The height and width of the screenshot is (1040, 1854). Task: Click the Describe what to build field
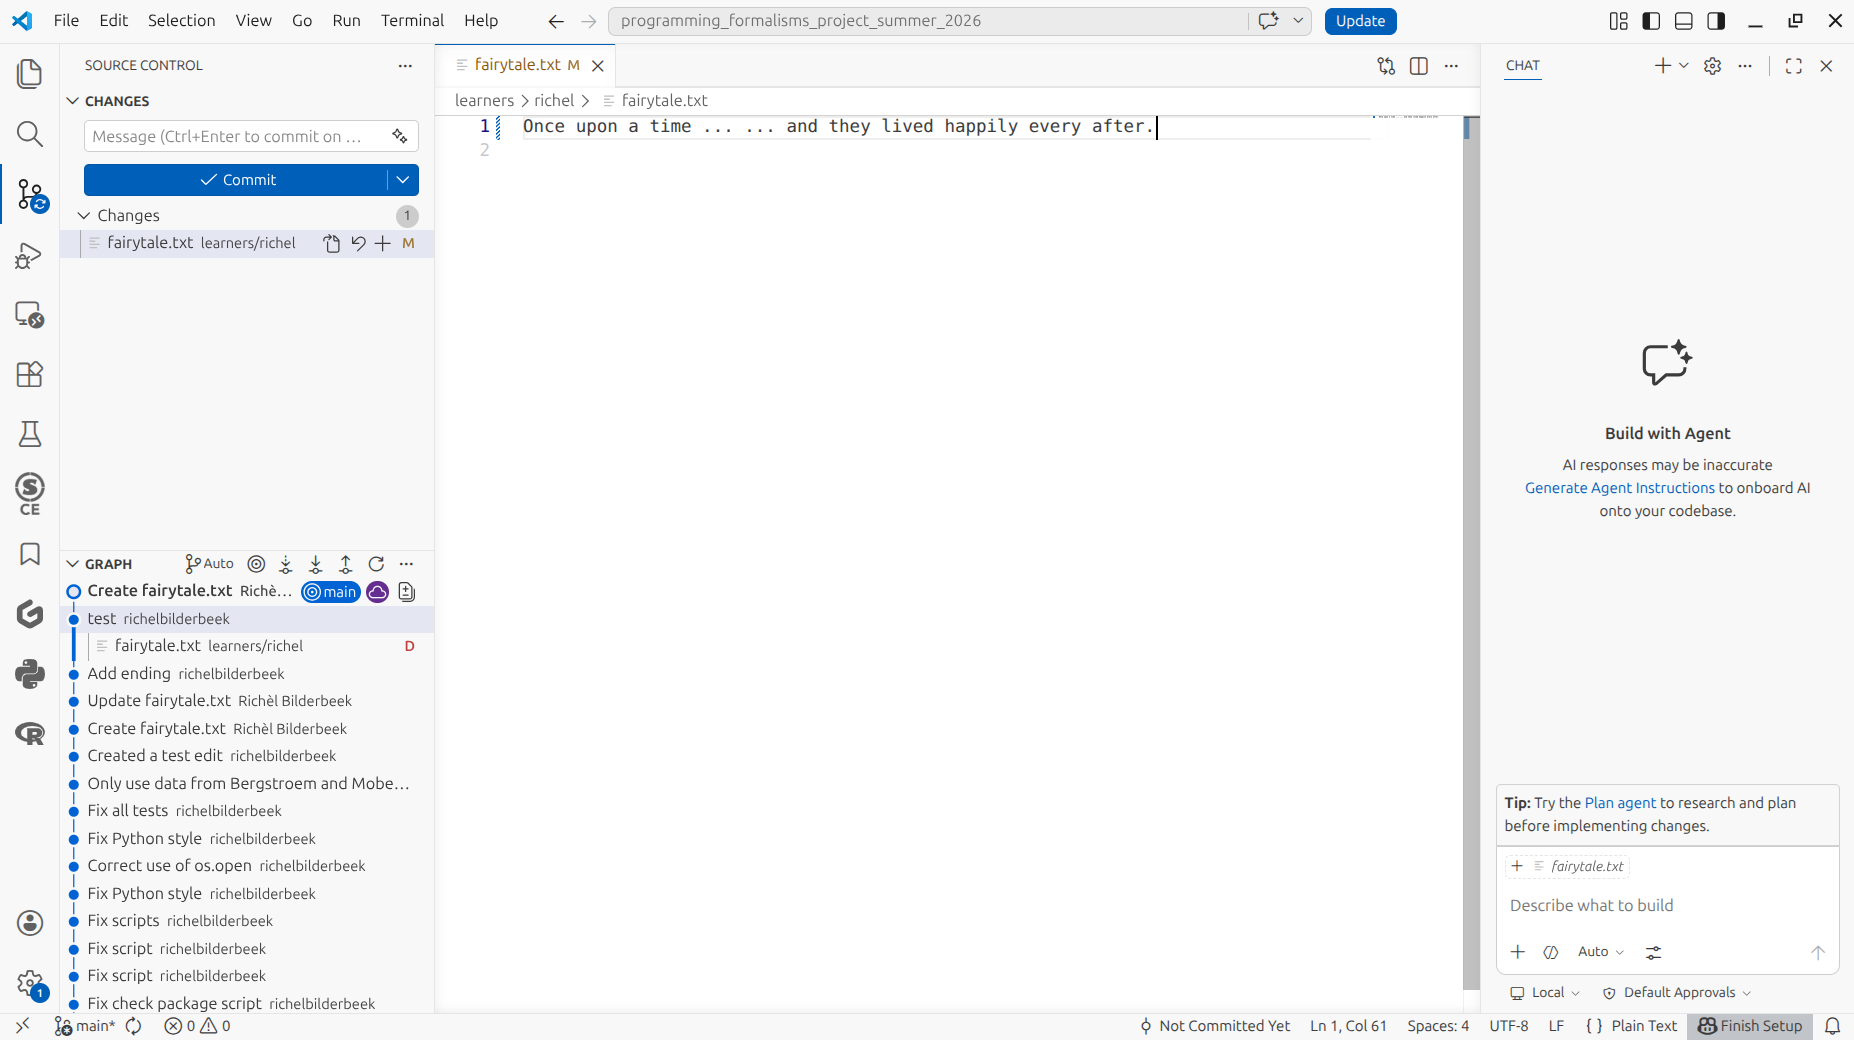pyautogui.click(x=1667, y=906)
